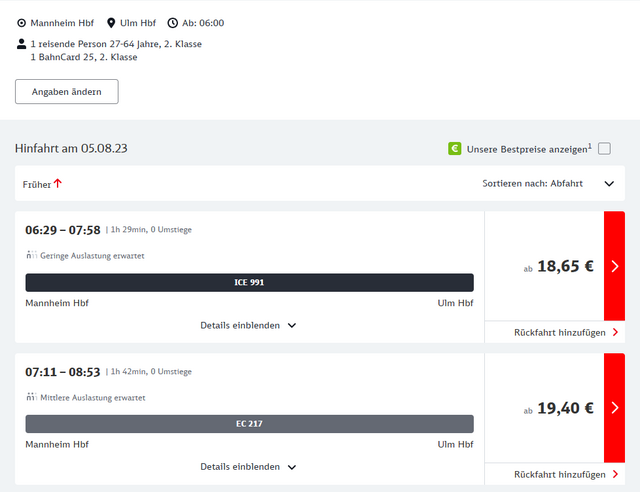This screenshot has width=640, height=492.
Task: Click the 06:29 – 07:58 time
Action: [x=62, y=230]
